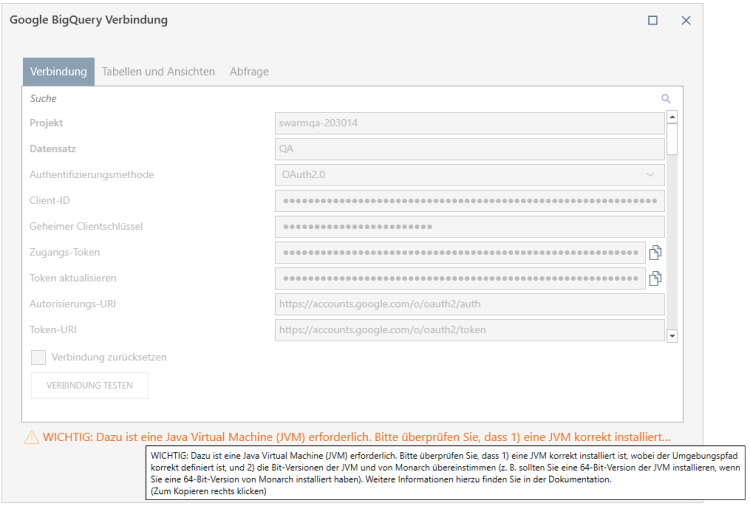Viewport: 750px width, 506px height.
Task: Click the vertical scrollbar thumb
Action: click(672, 139)
